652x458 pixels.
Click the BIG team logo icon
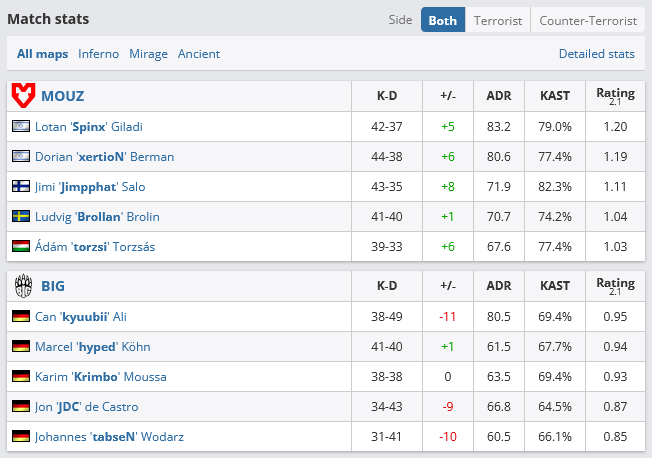point(22,286)
